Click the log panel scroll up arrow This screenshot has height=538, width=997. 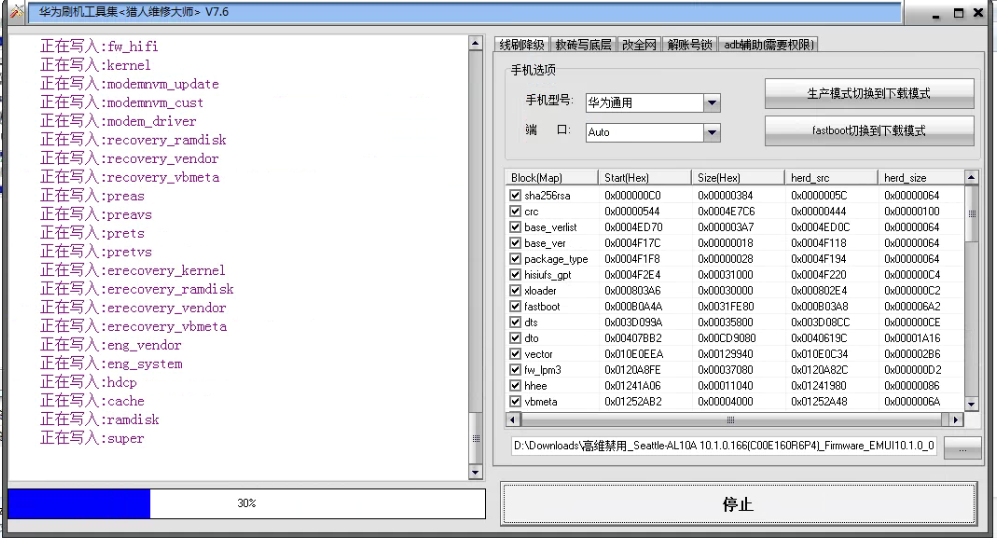click(475, 43)
